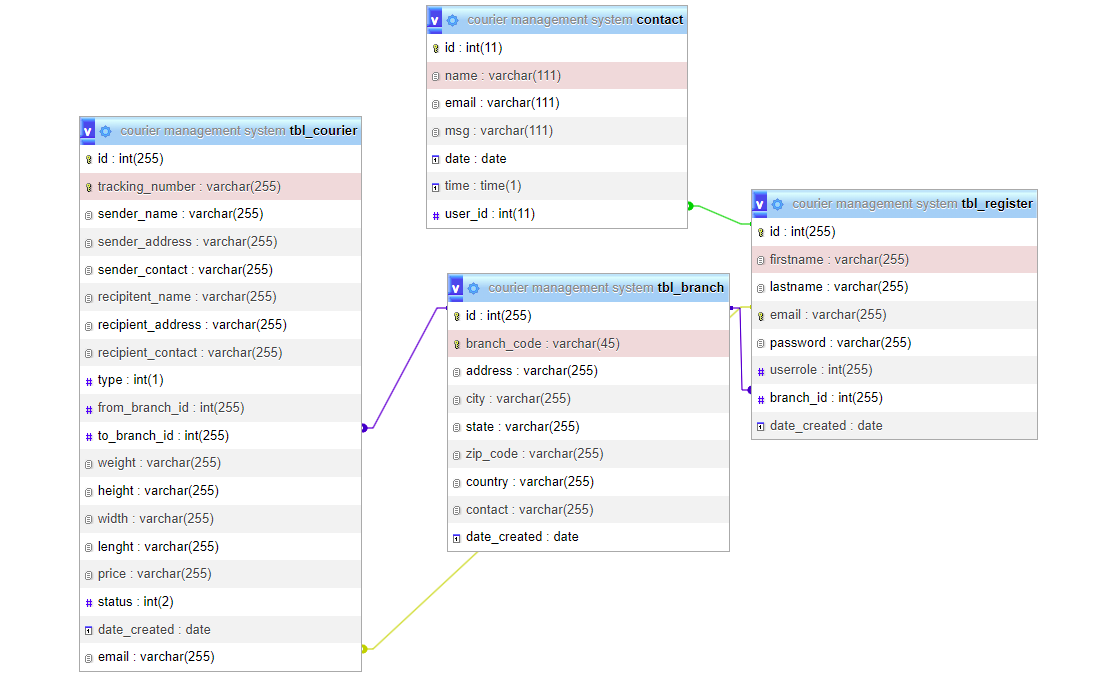1118x693 pixels.
Task: Collapse tbl_courier using its V button
Action: click(x=86, y=130)
